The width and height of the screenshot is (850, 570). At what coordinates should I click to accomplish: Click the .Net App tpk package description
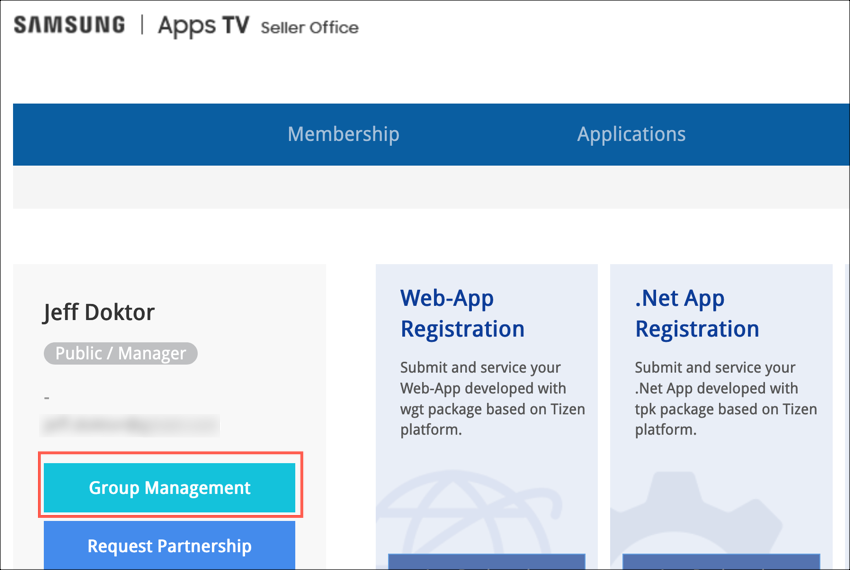coord(725,398)
